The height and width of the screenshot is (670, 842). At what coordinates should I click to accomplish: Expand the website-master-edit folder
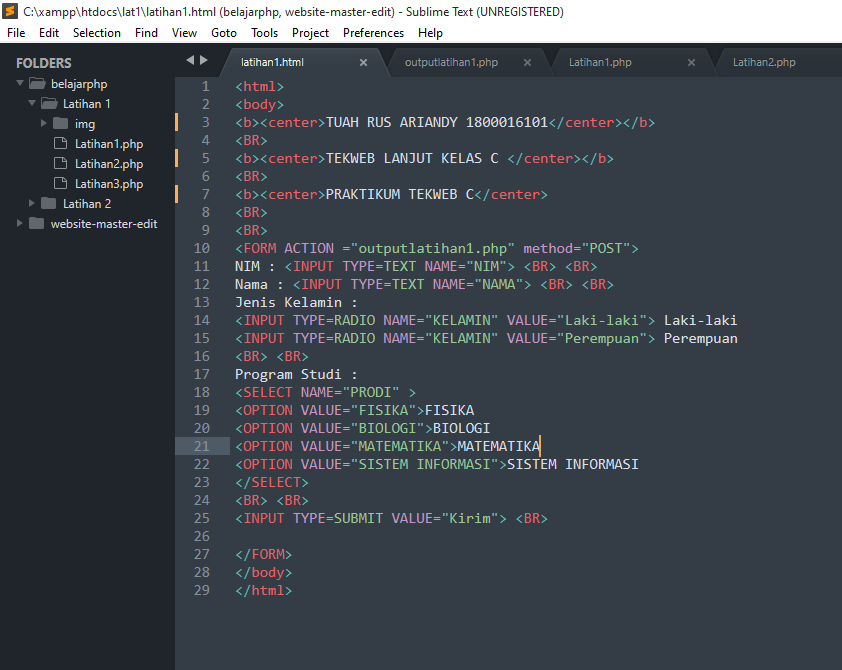click(20, 223)
